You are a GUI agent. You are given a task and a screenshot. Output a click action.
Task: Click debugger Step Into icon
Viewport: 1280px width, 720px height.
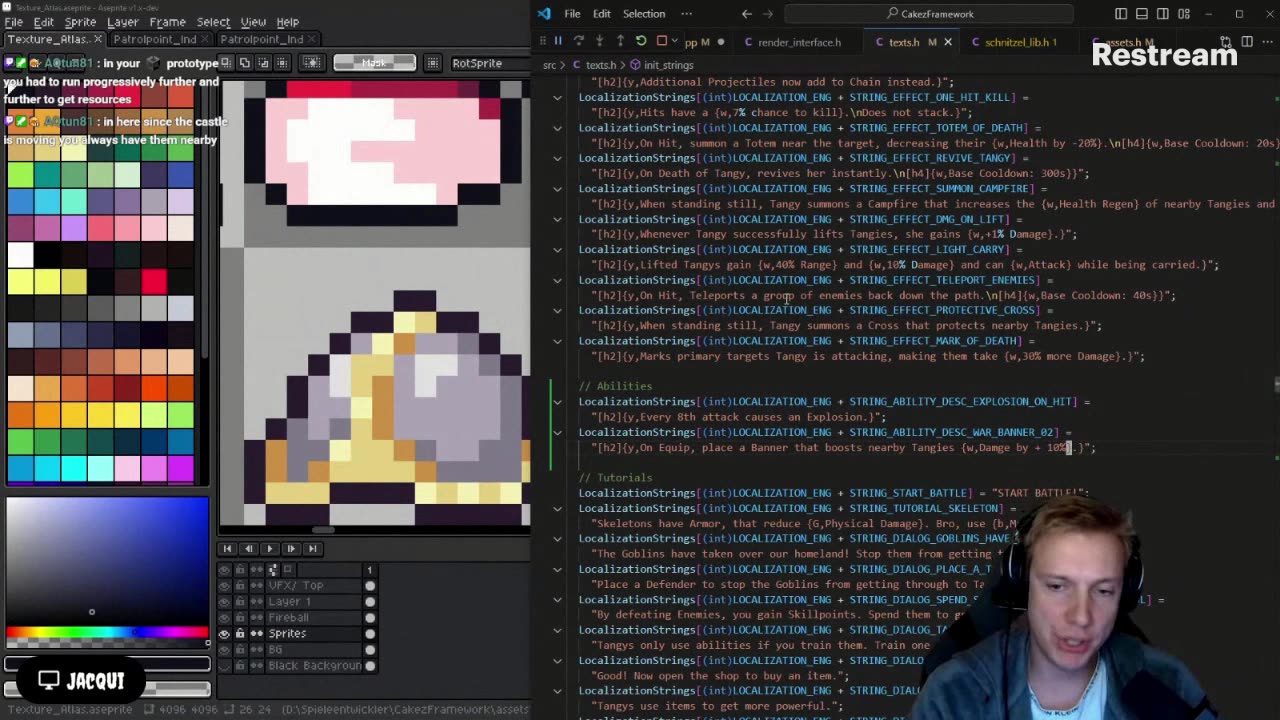[599, 41]
